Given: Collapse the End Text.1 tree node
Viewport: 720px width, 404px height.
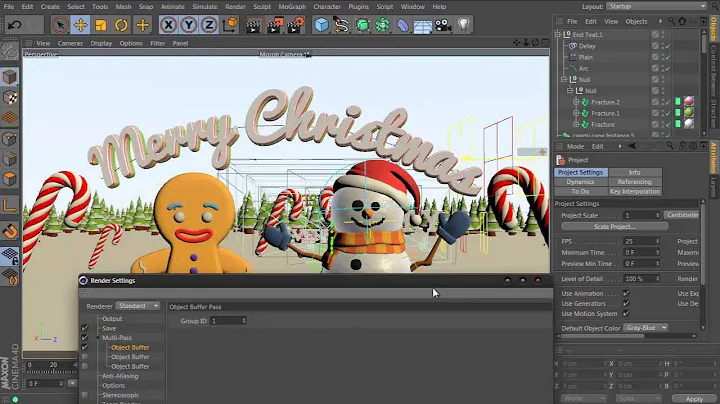Looking at the screenshot, I should click(x=558, y=34).
